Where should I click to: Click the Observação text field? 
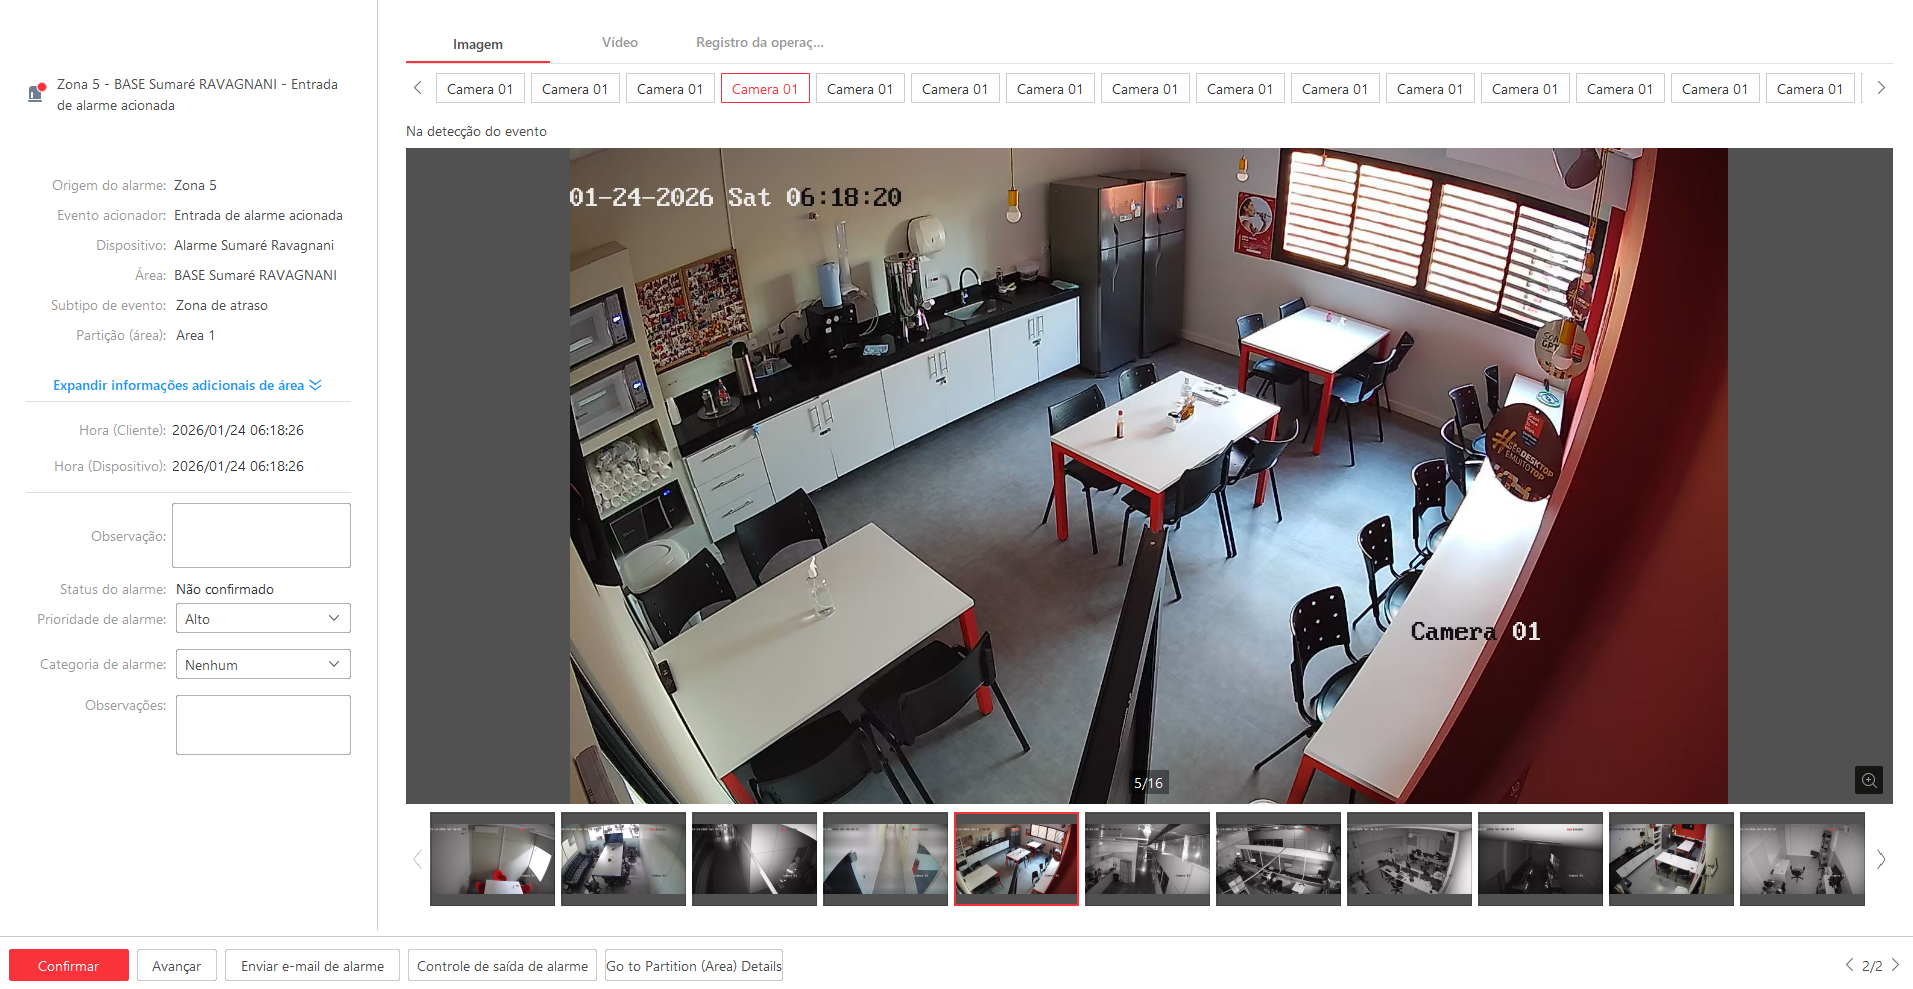(261, 535)
